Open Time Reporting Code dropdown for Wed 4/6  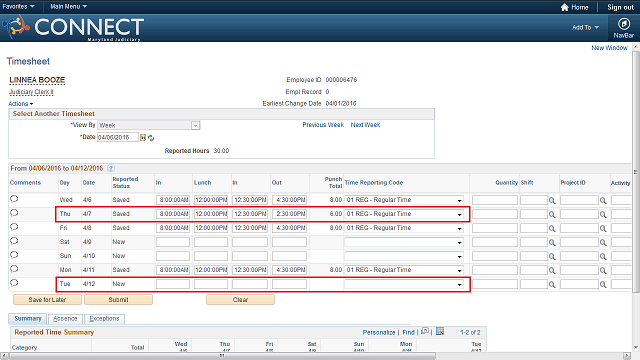point(404,200)
